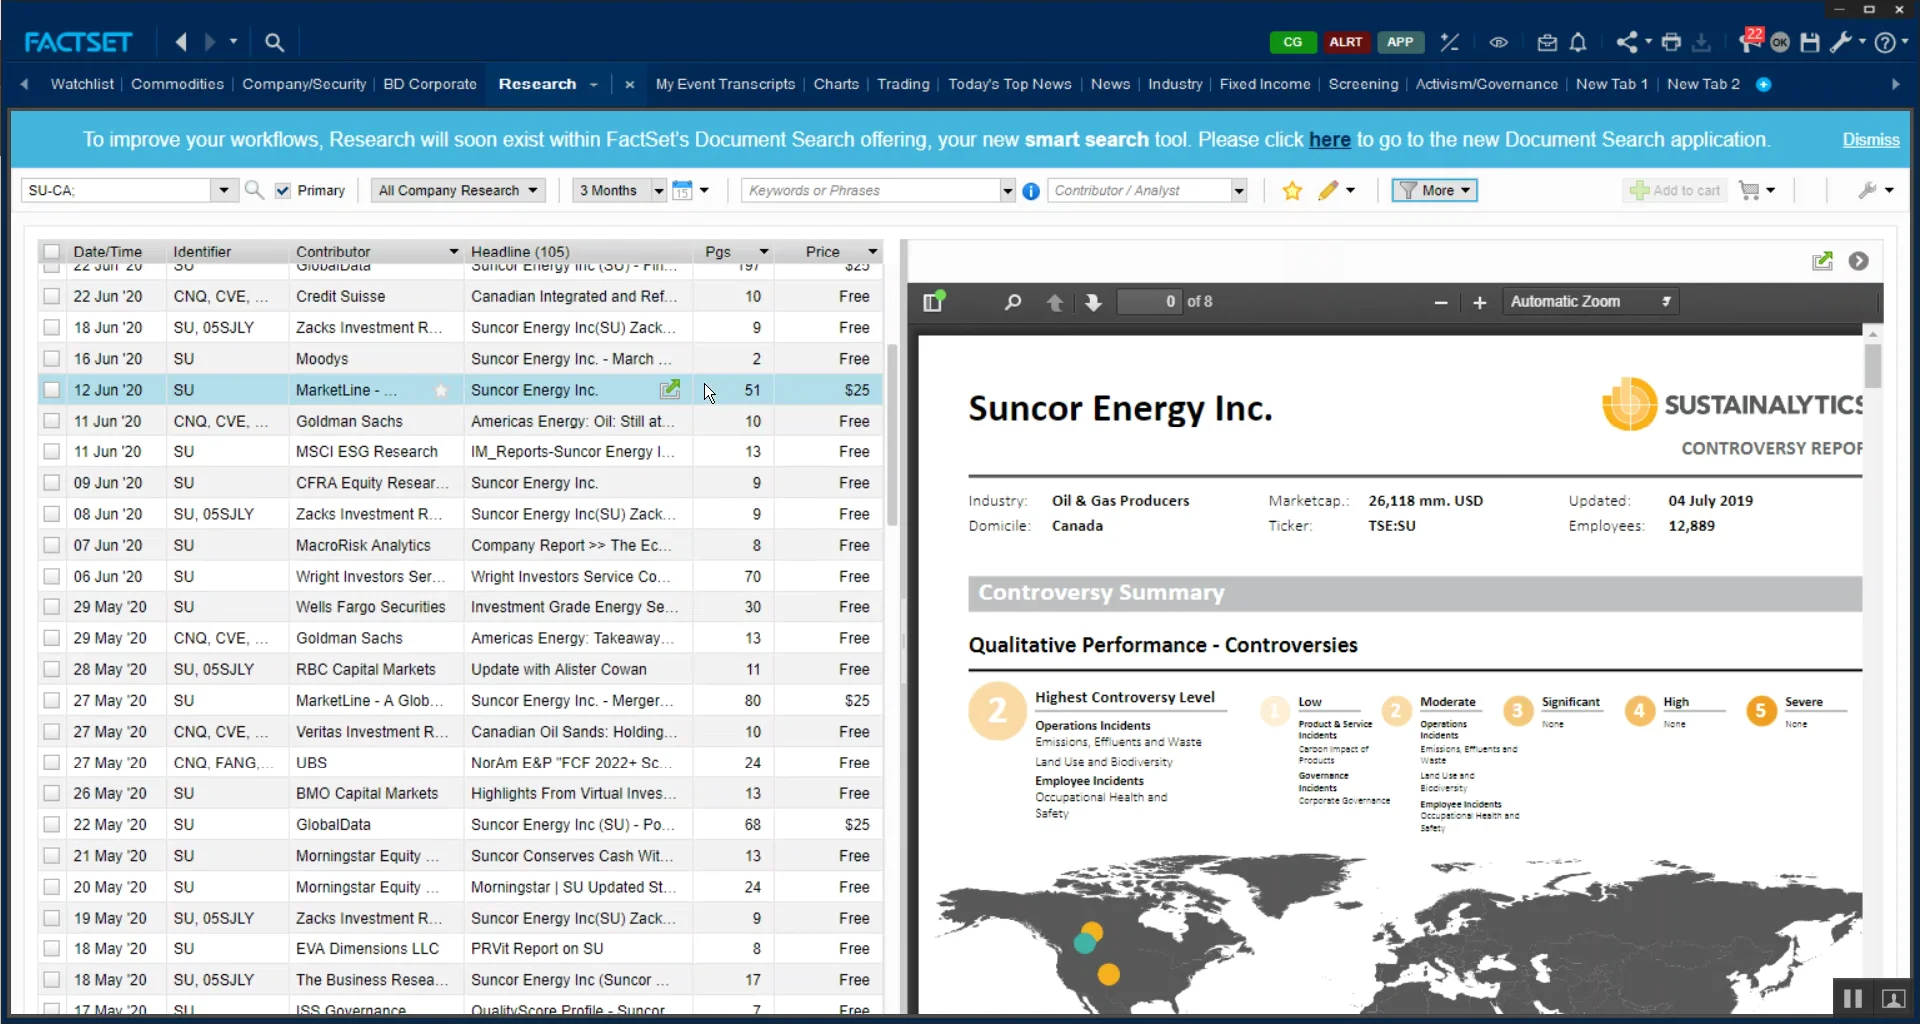Check the Wells Fargo Securities row checkbox
The width and height of the screenshot is (1920, 1024).
tap(52, 606)
